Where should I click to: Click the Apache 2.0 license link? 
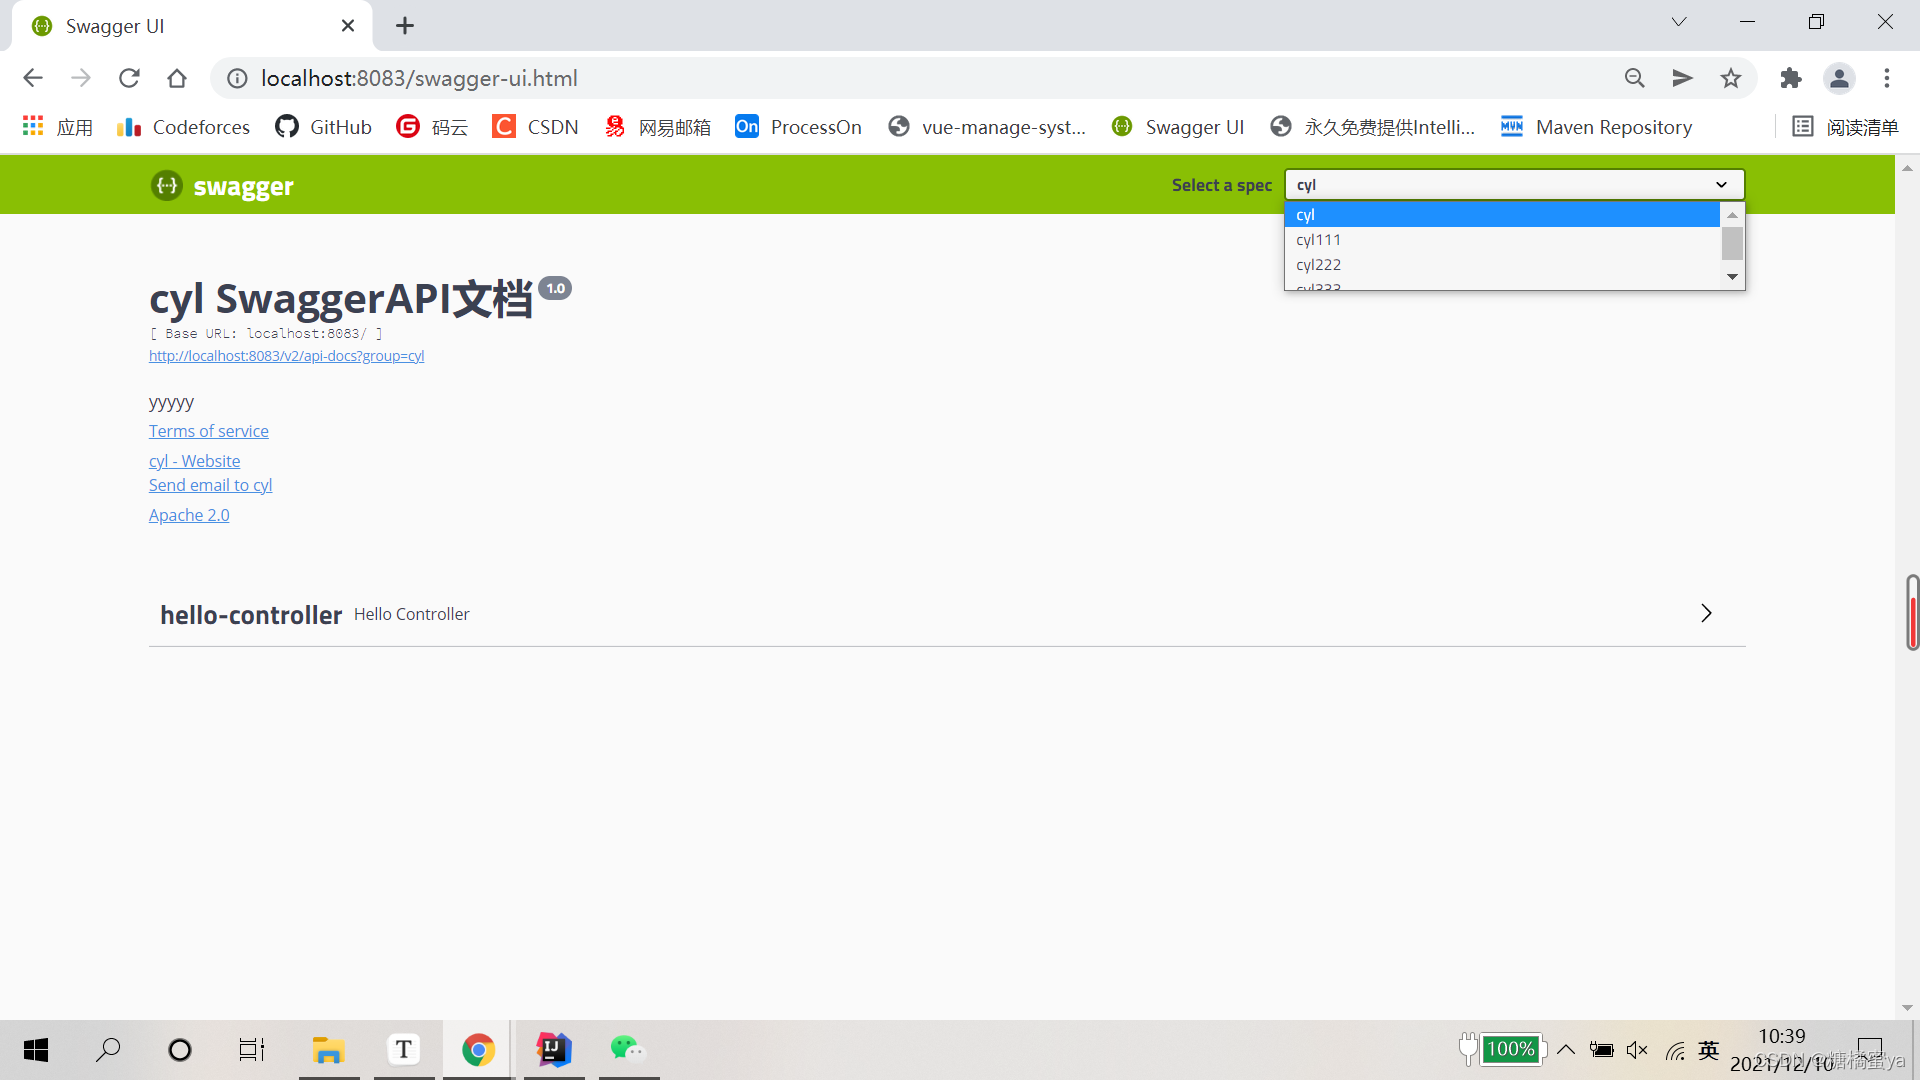click(x=189, y=515)
